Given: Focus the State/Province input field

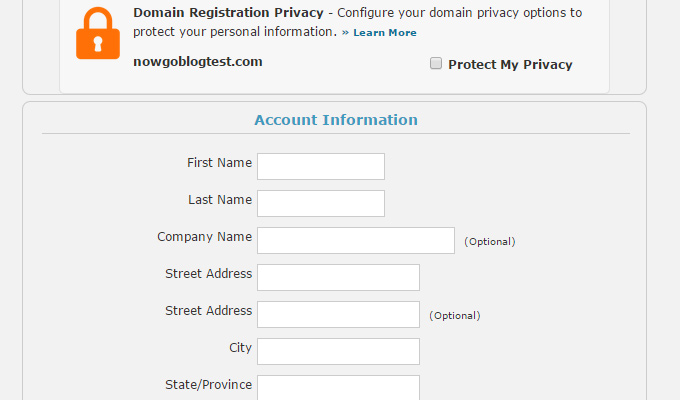Looking at the screenshot, I should (x=338, y=388).
